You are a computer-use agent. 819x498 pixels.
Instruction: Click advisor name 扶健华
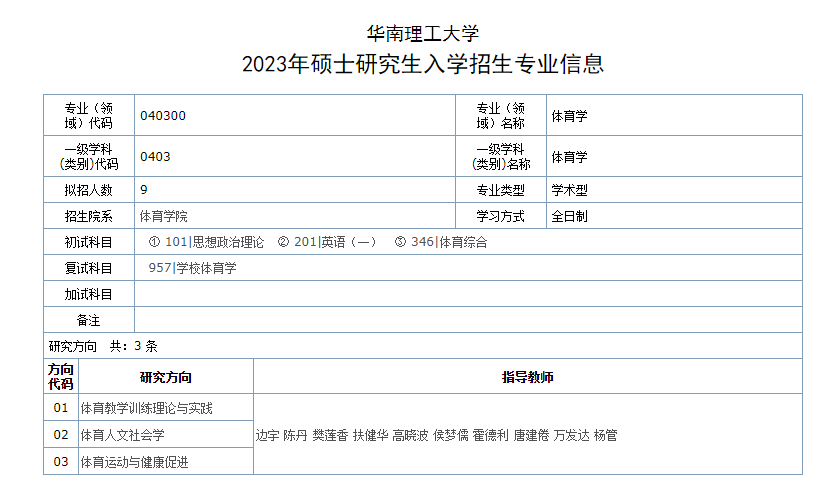click(370, 435)
